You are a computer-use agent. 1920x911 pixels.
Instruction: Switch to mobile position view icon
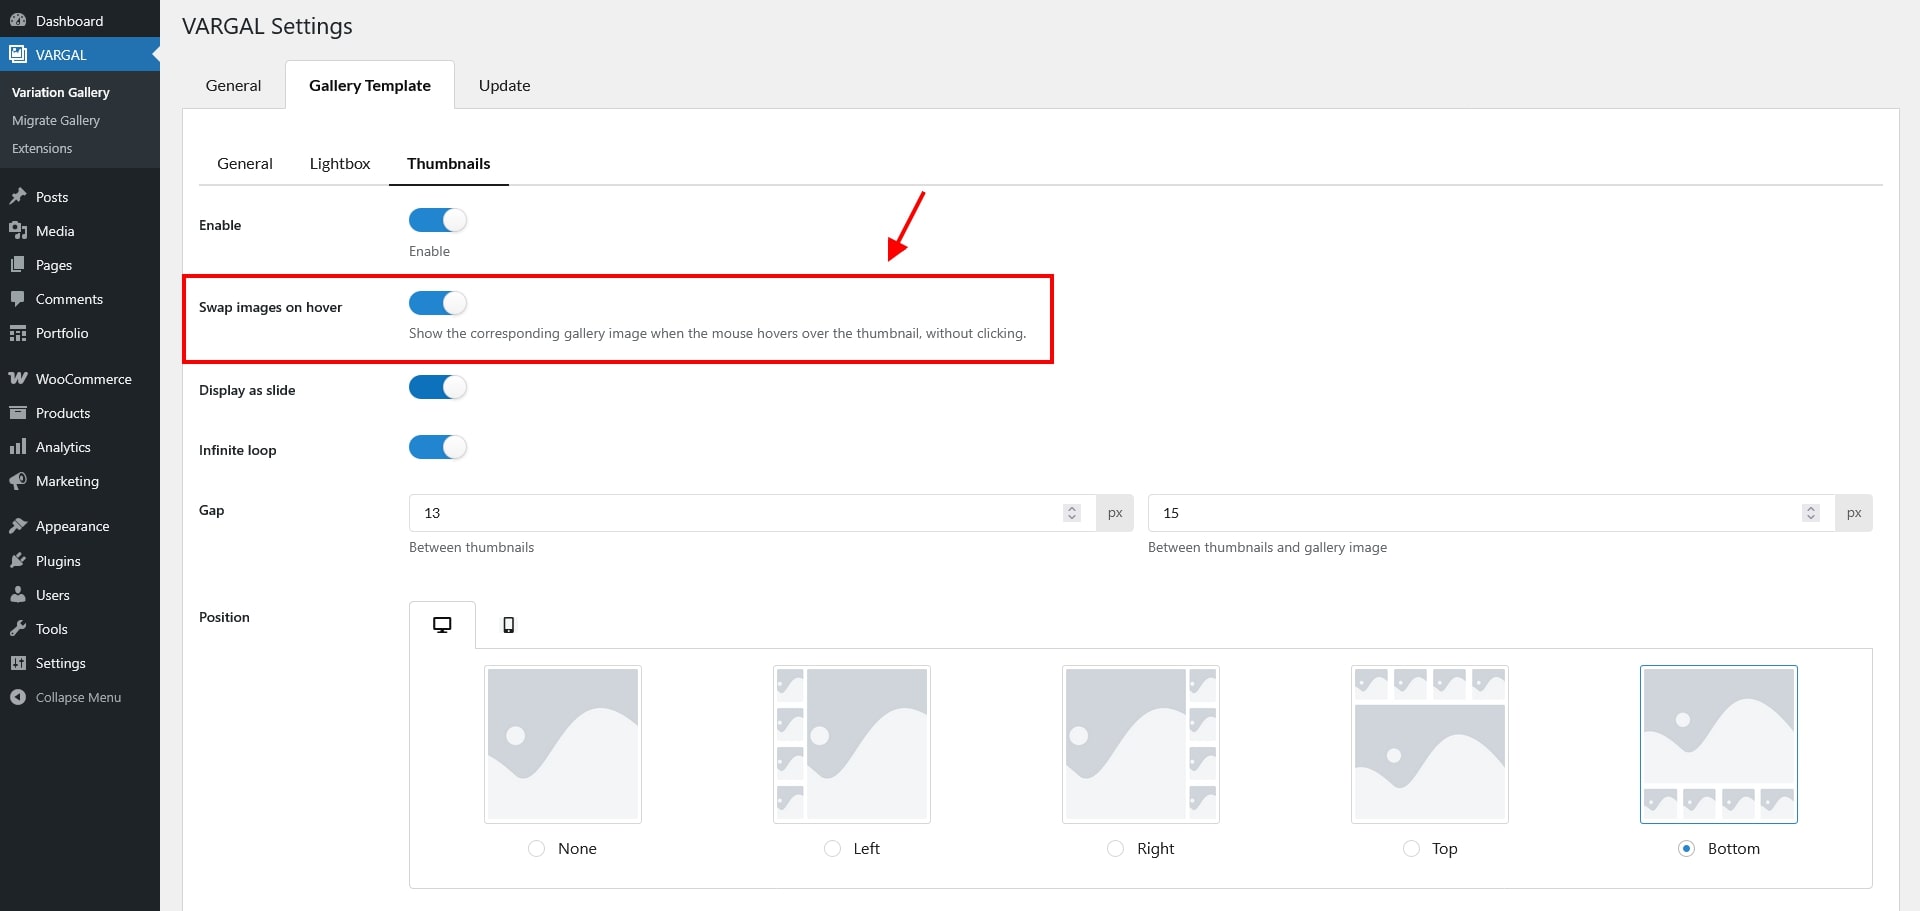click(508, 625)
